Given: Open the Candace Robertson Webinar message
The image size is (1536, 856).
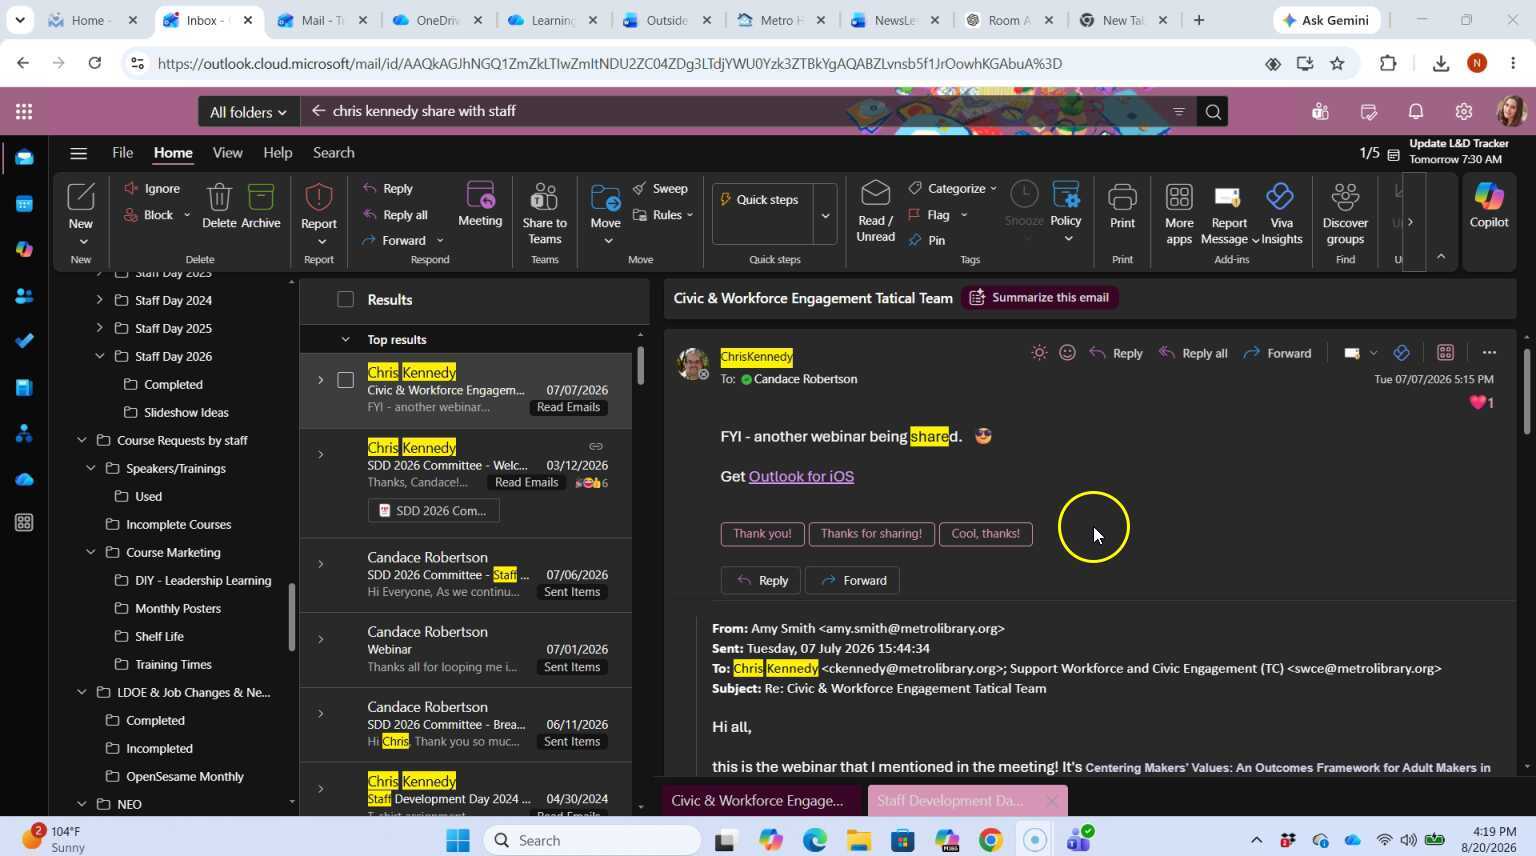Looking at the screenshot, I should [x=466, y=649].
